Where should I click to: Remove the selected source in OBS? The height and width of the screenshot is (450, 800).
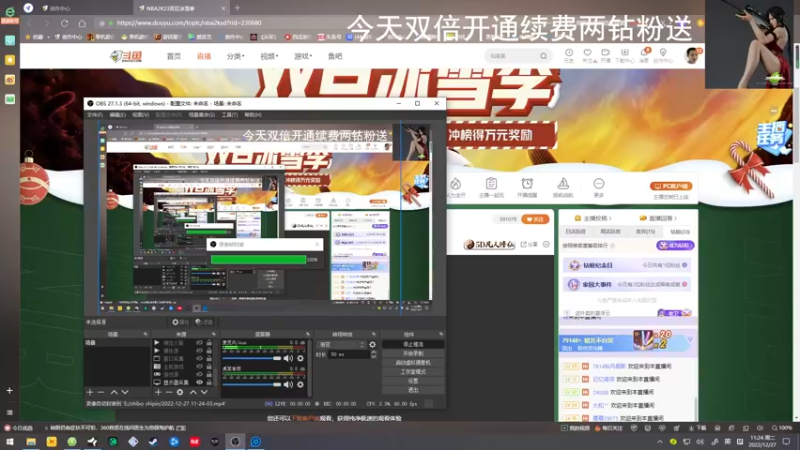pos(169,392)
